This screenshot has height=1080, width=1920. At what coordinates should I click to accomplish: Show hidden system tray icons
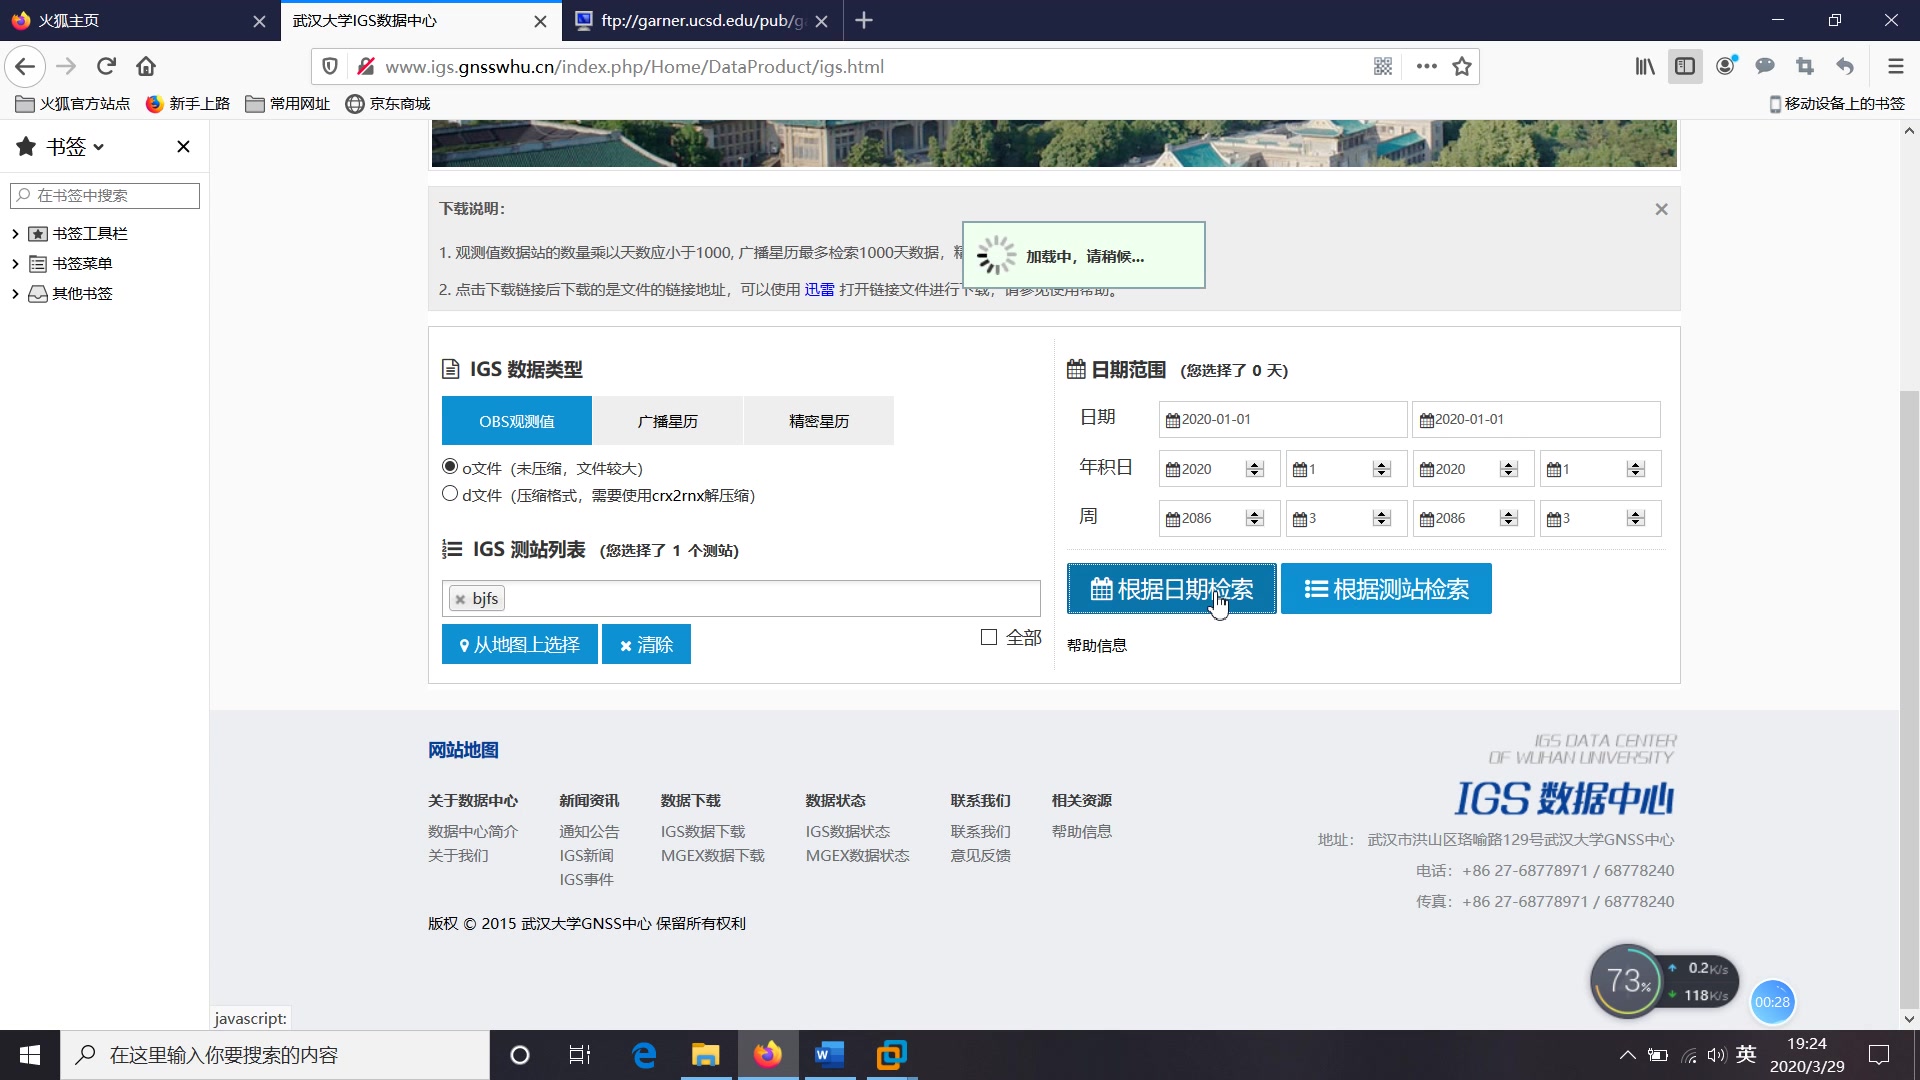[x=1628, y=1055]
